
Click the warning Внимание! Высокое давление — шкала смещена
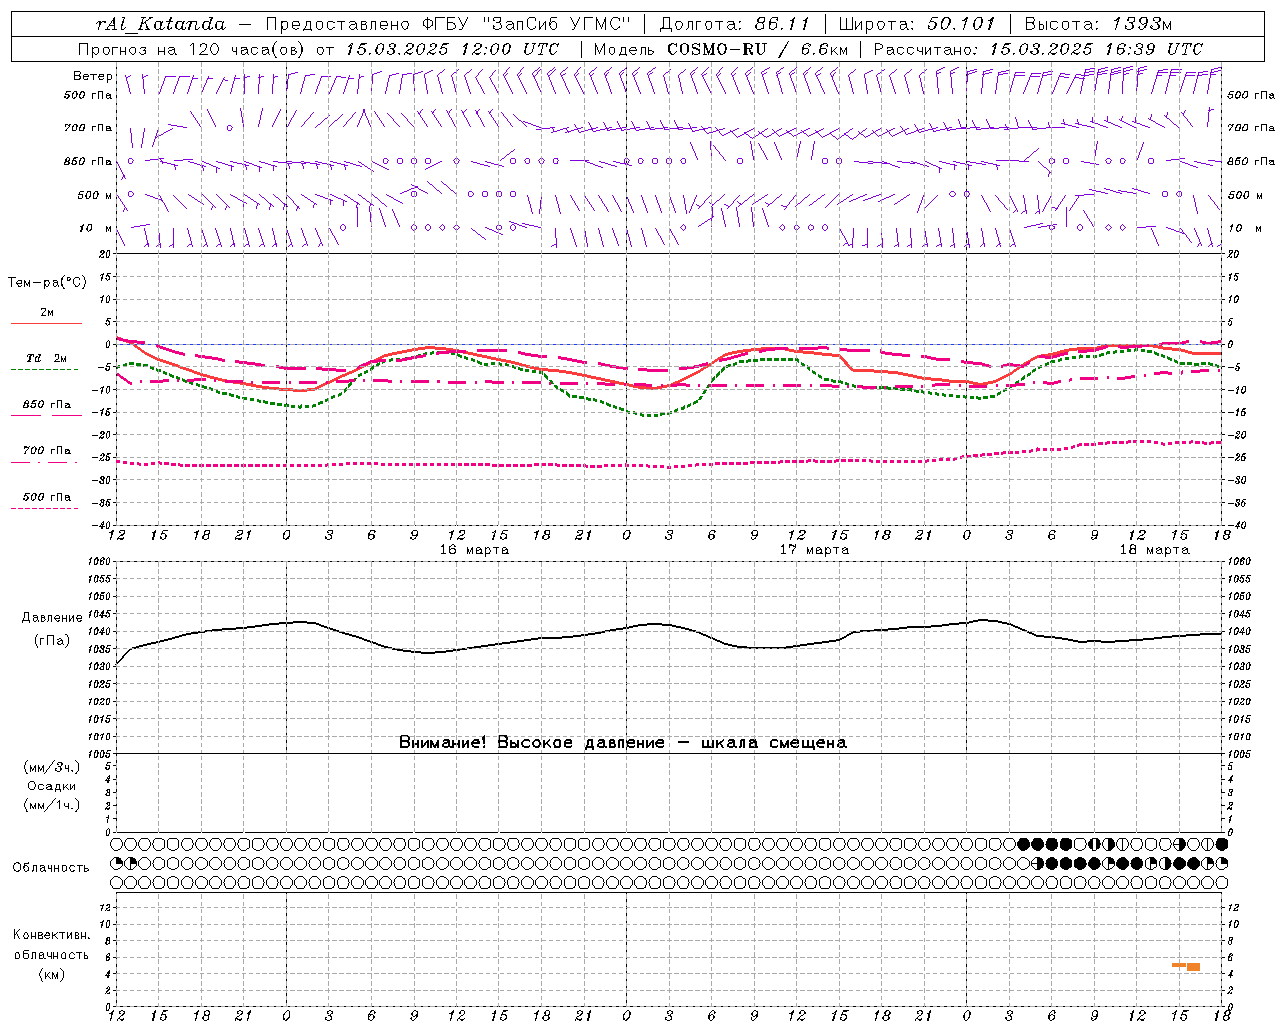[623, 742]
